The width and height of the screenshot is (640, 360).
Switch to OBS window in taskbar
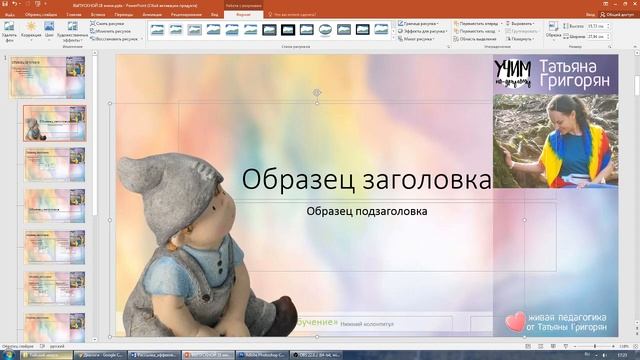tap(316, 355)
